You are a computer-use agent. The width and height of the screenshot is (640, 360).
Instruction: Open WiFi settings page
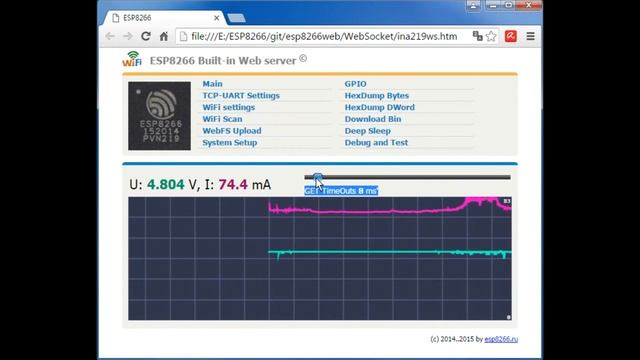pos(229,107)
